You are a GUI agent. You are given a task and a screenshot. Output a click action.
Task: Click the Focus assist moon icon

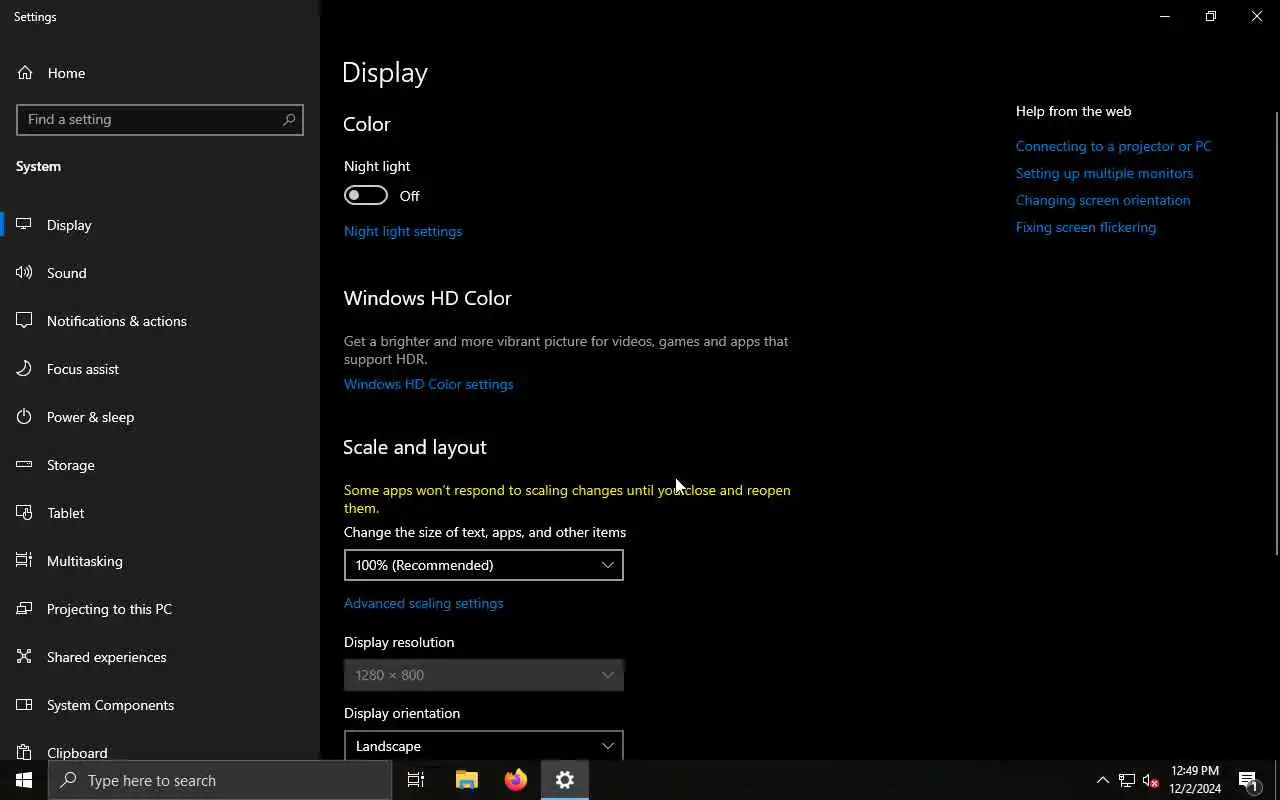click(x=24, y=369)
